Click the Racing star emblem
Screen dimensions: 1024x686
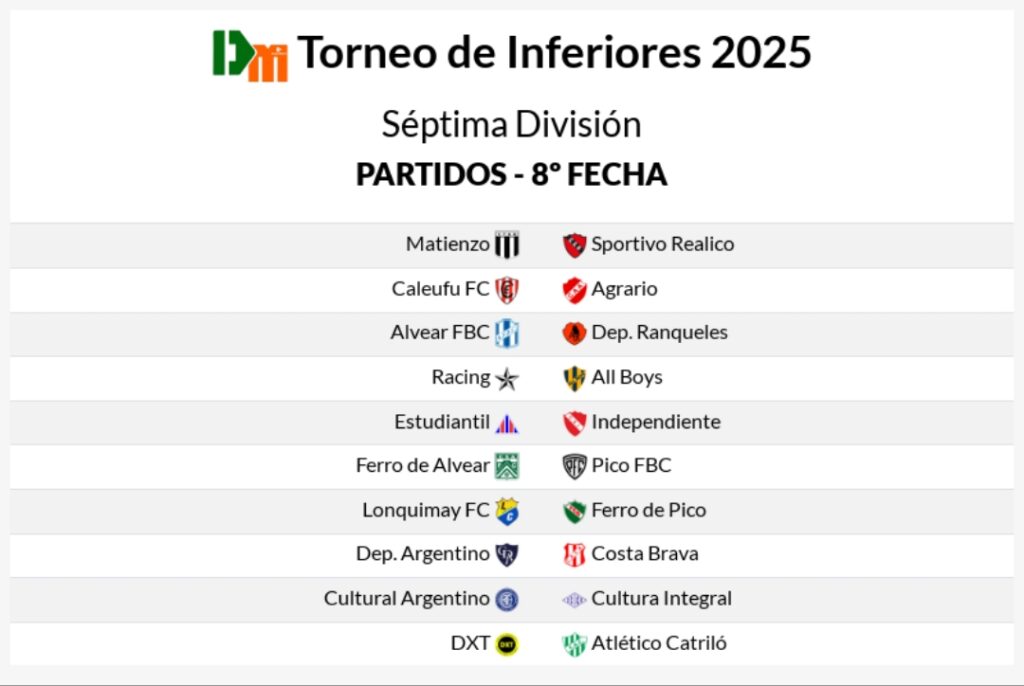507,378
